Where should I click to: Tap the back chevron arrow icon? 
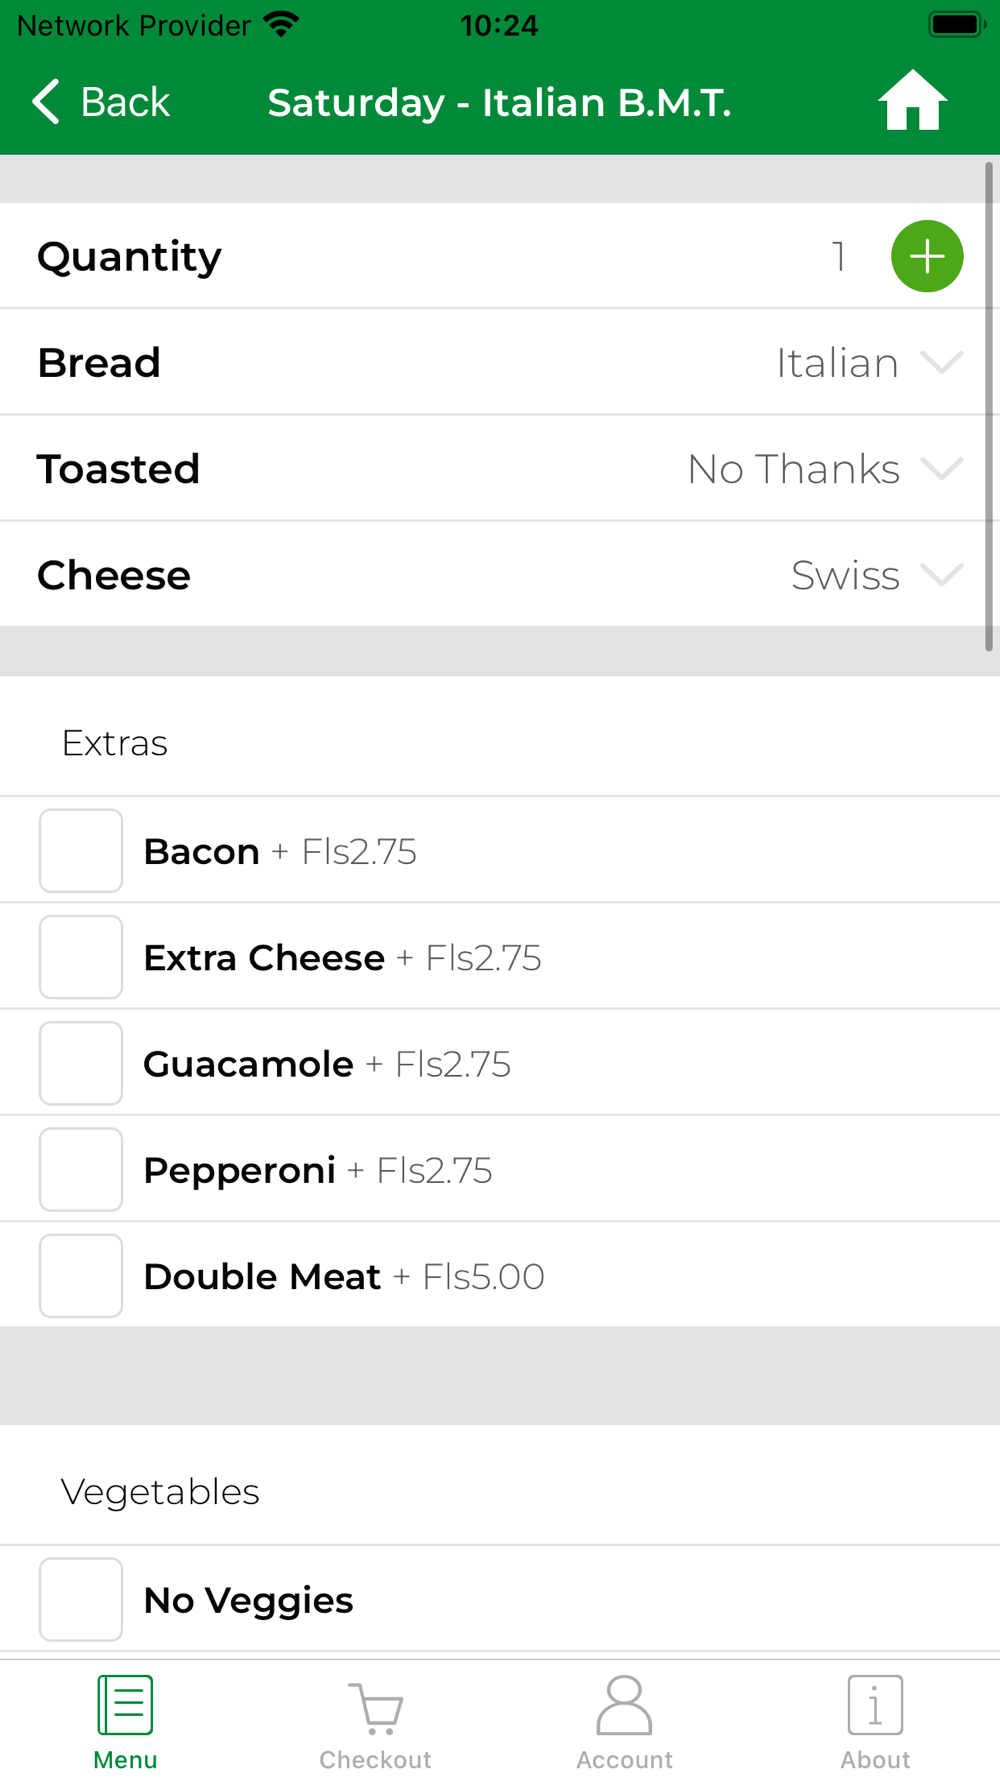[x=46, y=102]
